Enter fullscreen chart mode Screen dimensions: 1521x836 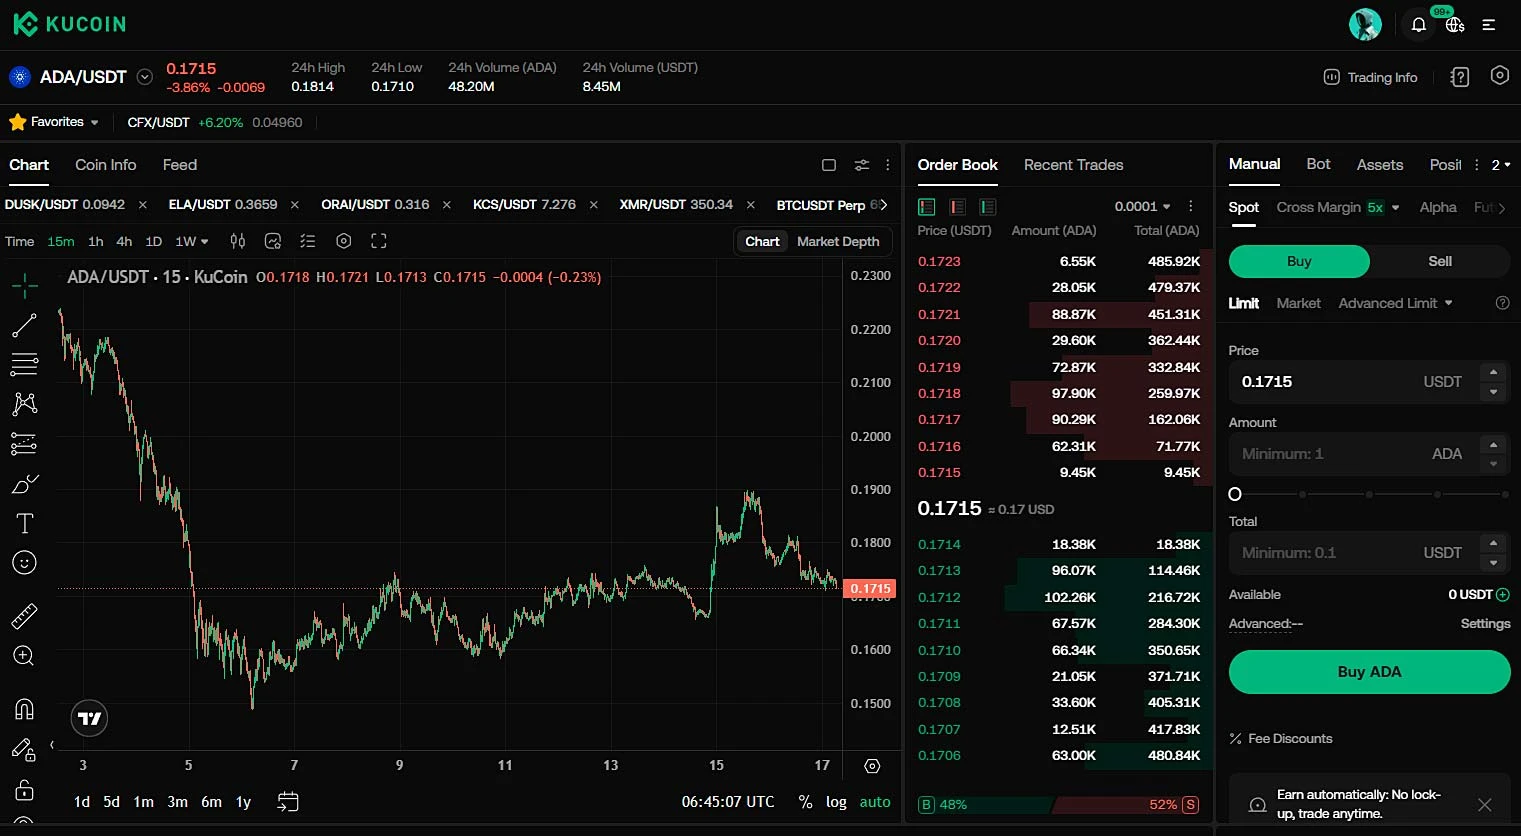(379, 241)
